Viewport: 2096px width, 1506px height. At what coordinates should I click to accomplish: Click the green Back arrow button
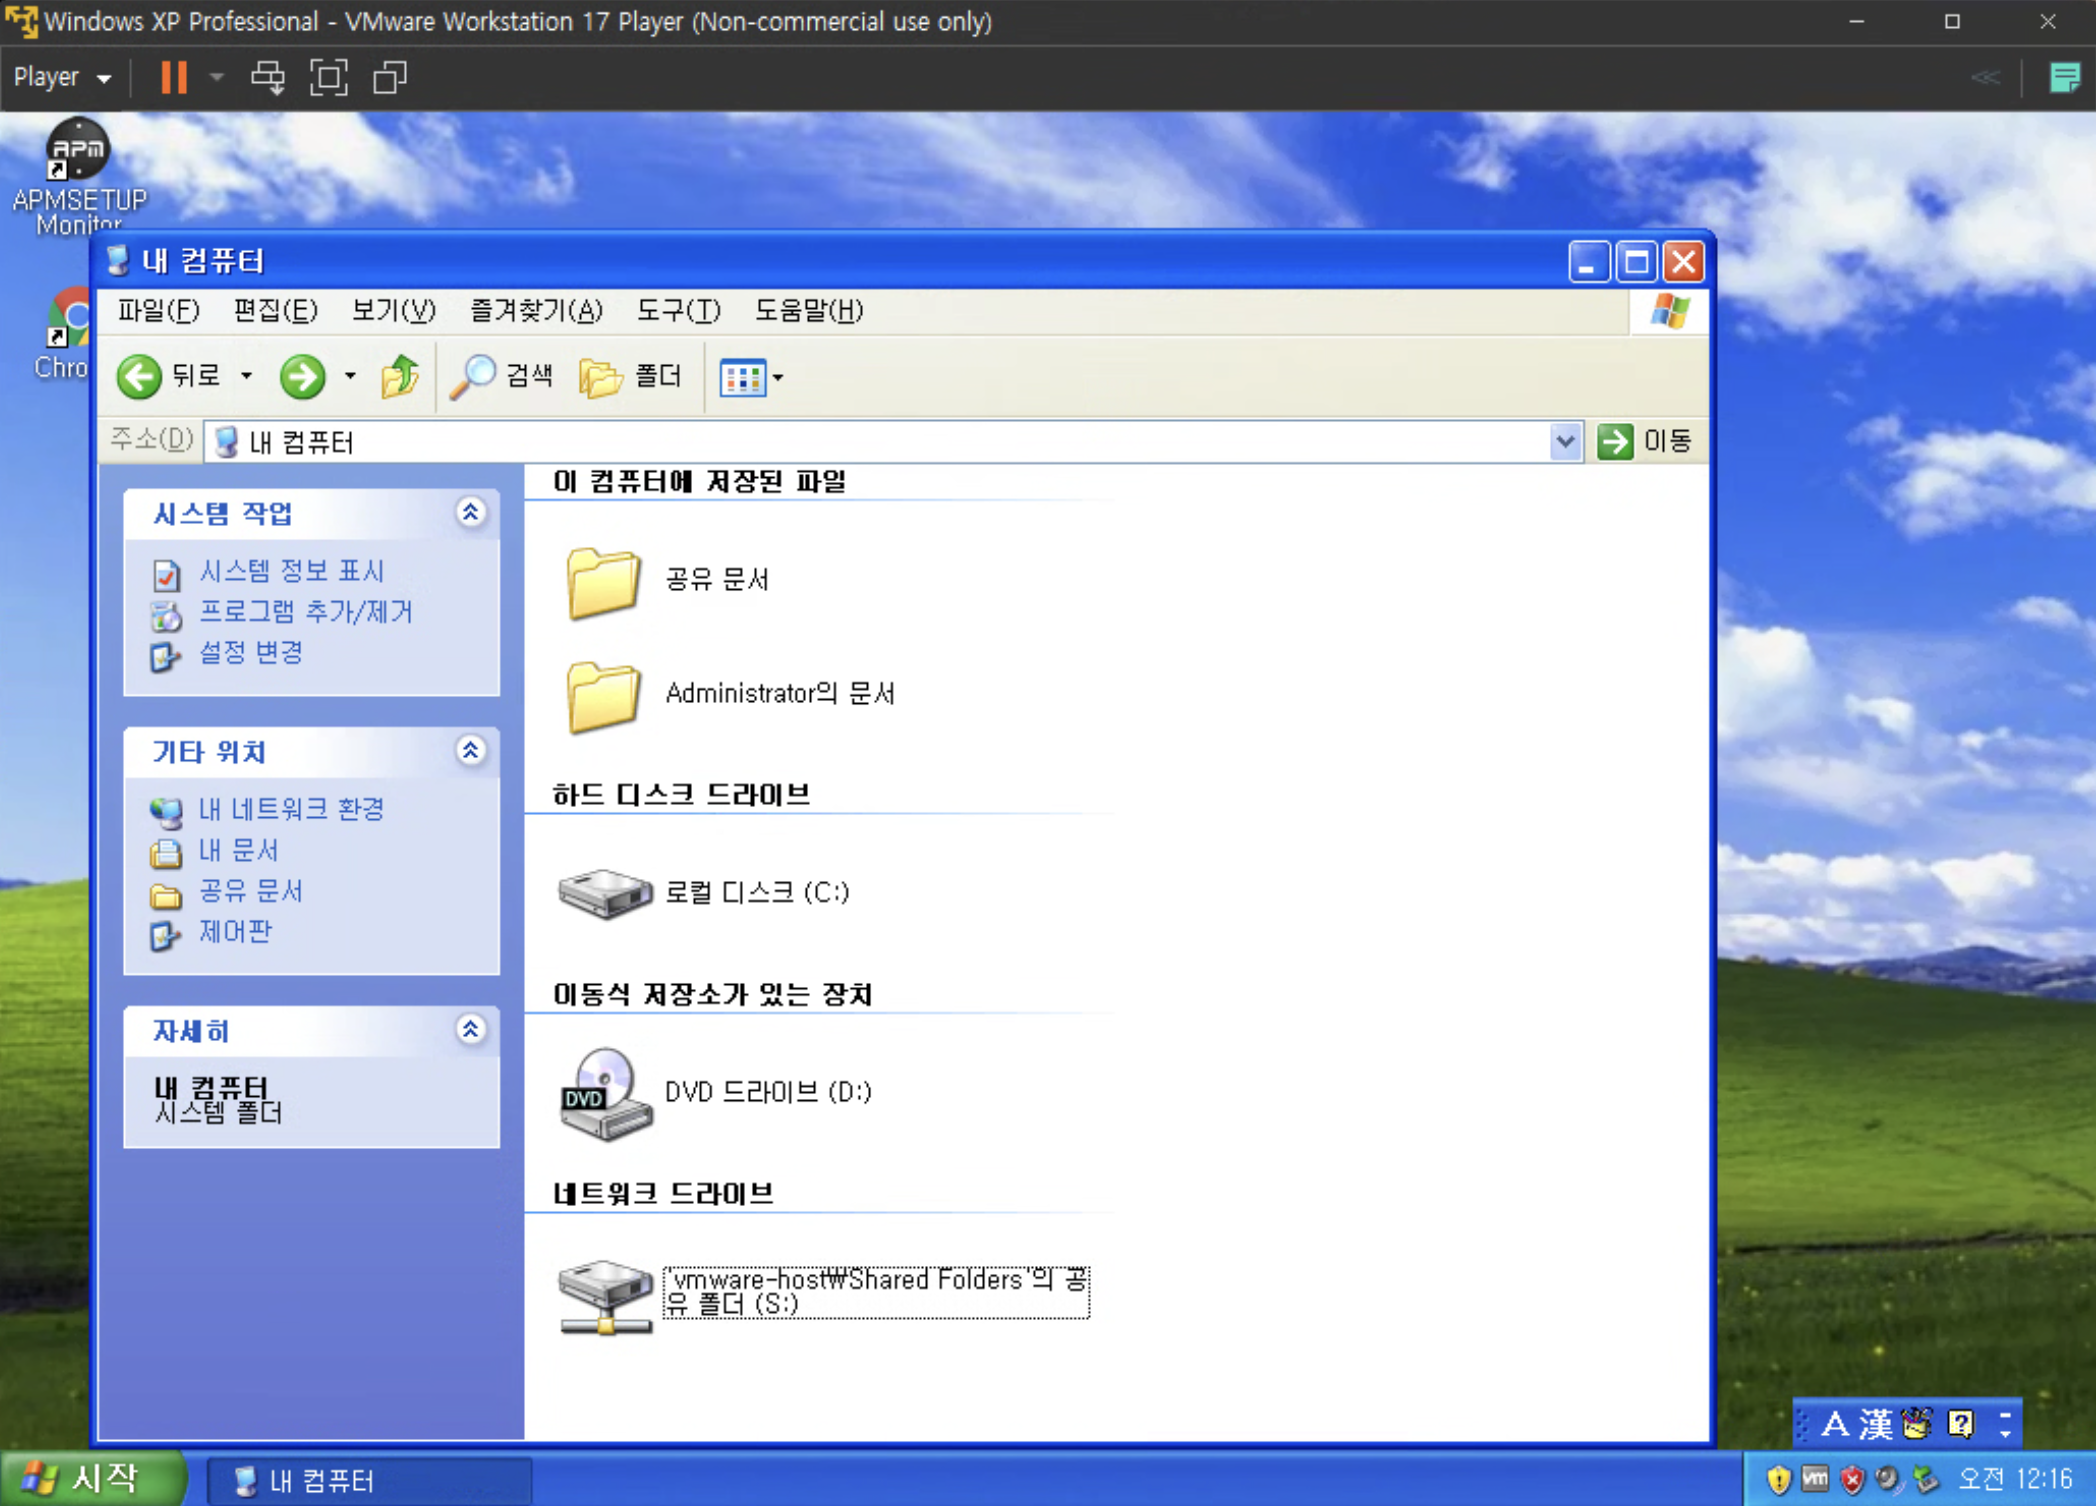pyautogui.click(x=139, y=377)
